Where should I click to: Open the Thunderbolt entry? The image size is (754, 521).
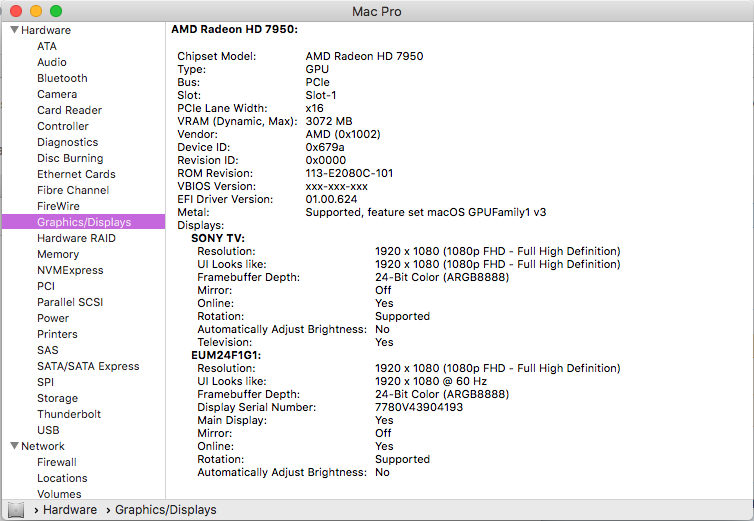pos(69,414)
